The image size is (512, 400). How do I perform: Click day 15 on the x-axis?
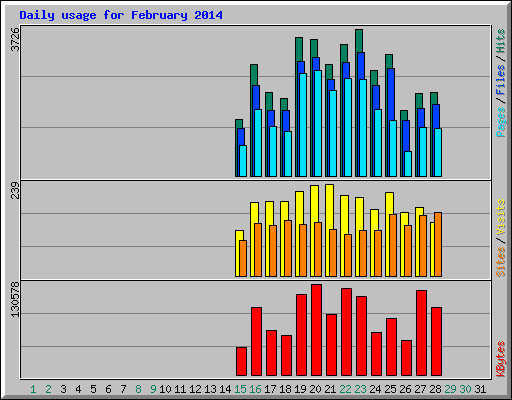pos(240,389)
